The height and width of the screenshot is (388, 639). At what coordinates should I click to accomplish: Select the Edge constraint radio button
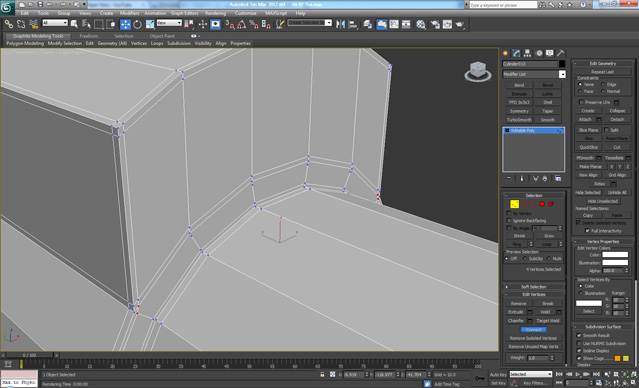[x=603, y=84]
